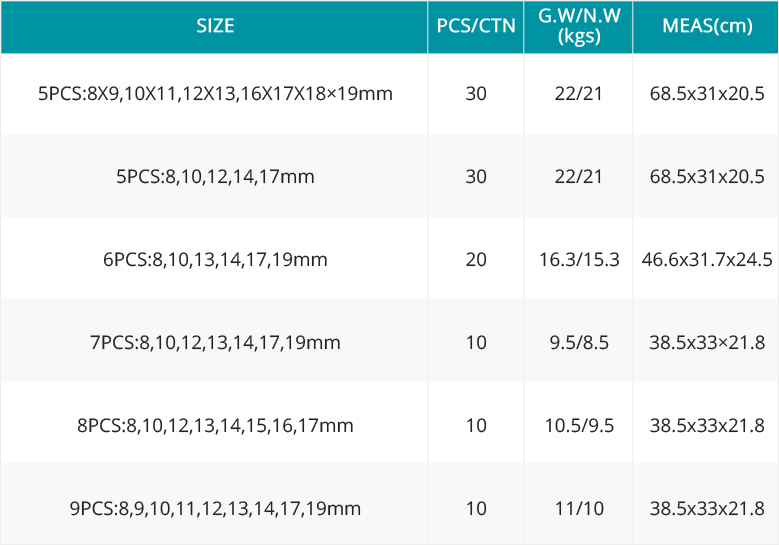Click the PCS/CTN value 20
Screen dimensions: 779x545
point(476,260)
